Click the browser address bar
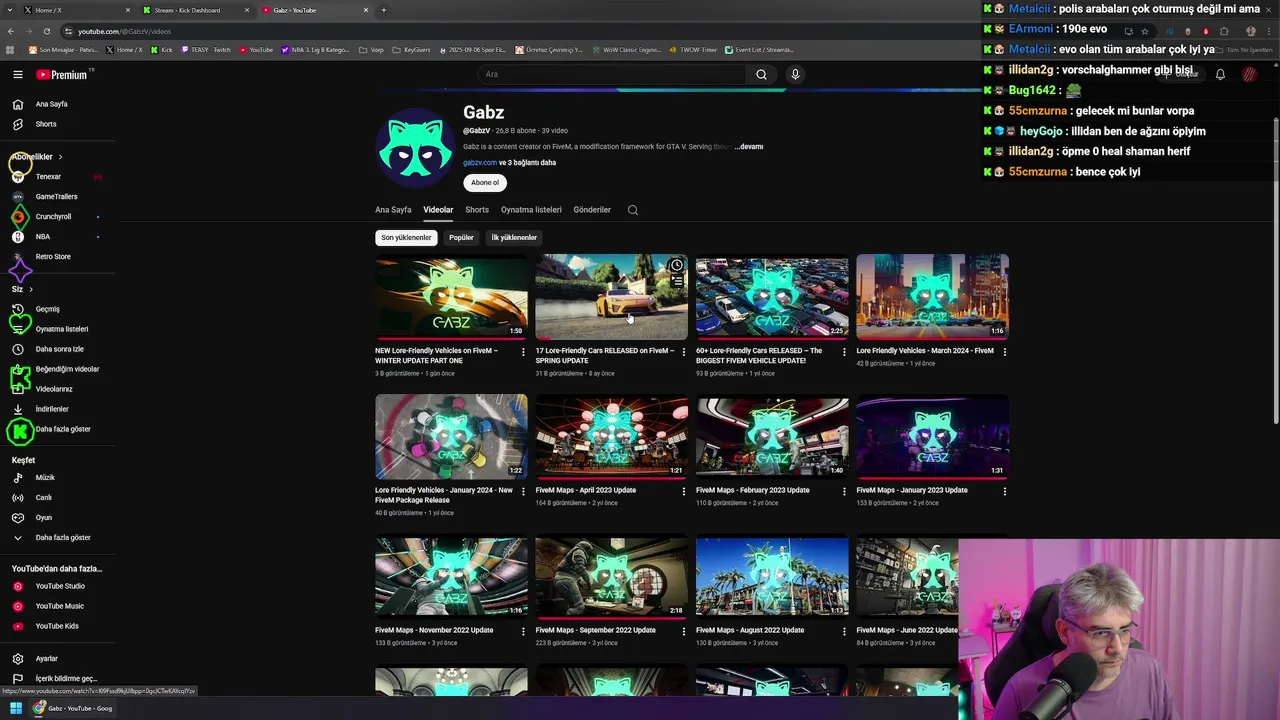 [x=590, y=31]
